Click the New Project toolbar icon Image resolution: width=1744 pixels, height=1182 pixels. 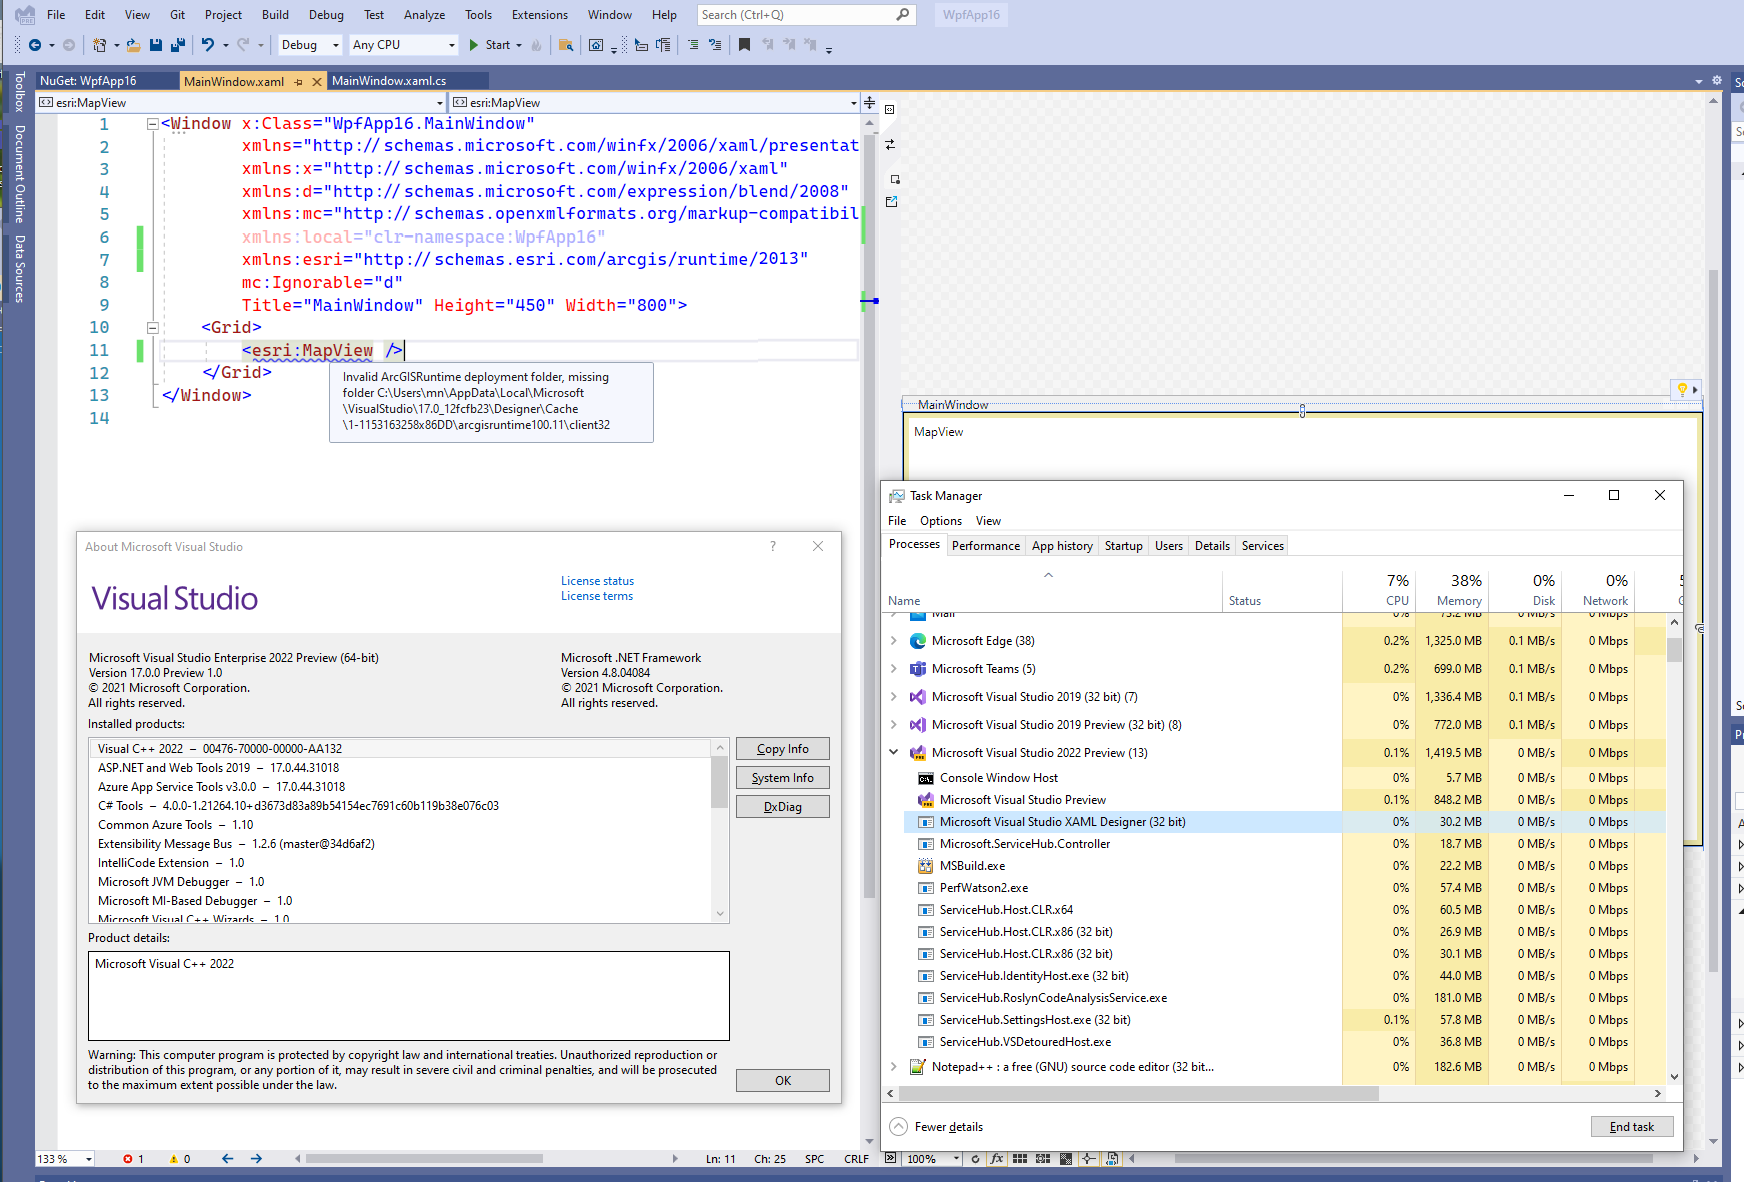point(100,45)
